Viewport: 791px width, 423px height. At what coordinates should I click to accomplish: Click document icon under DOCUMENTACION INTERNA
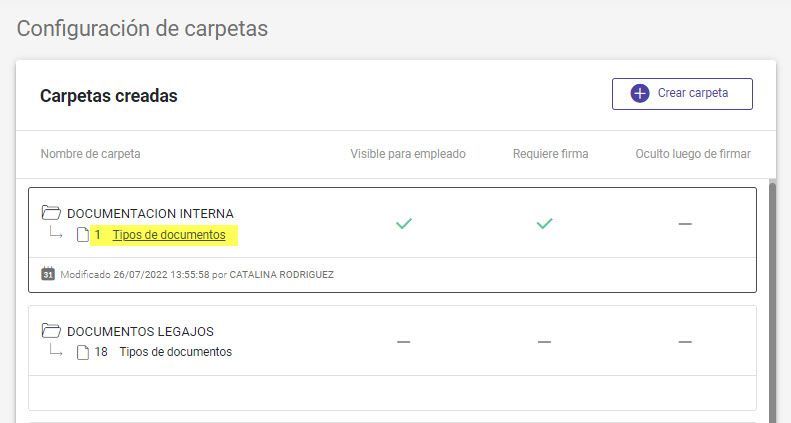[83, 234]
